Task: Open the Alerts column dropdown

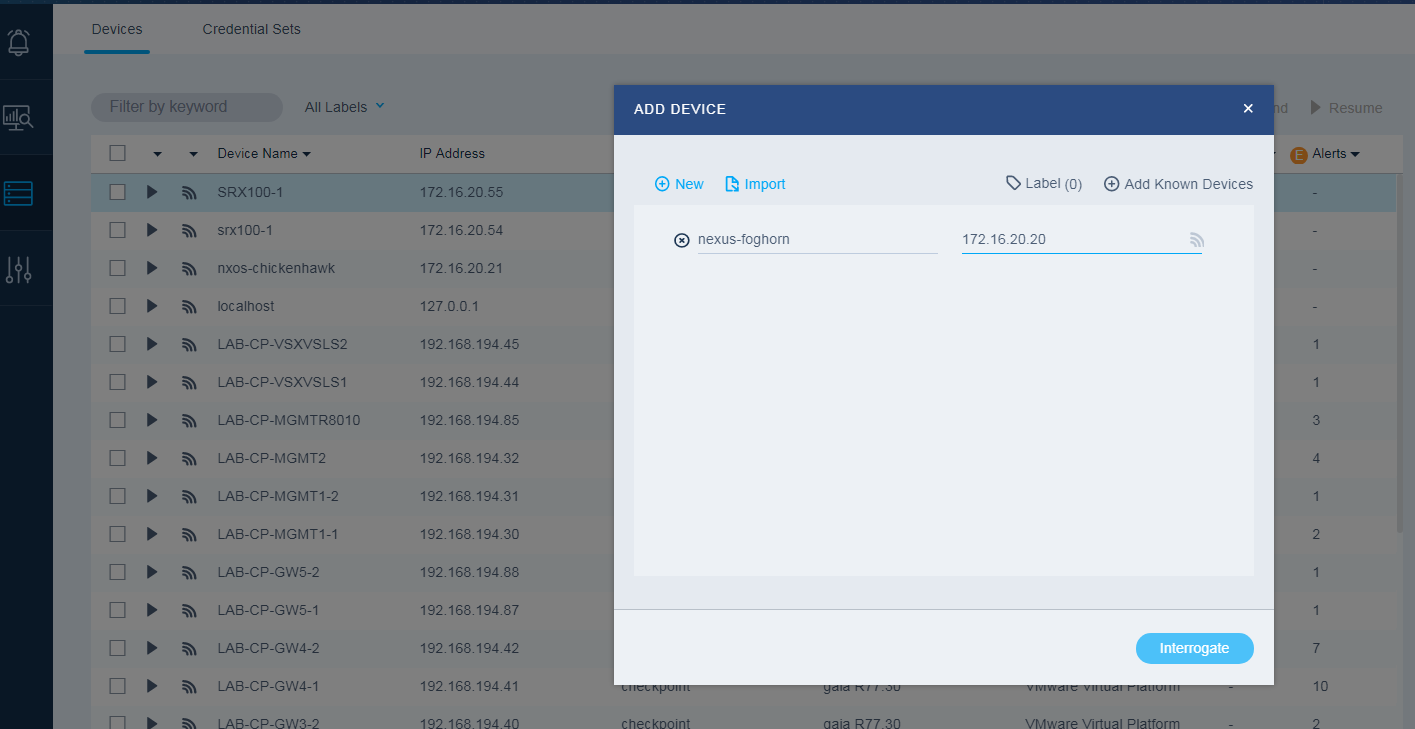Action: 1355,154
